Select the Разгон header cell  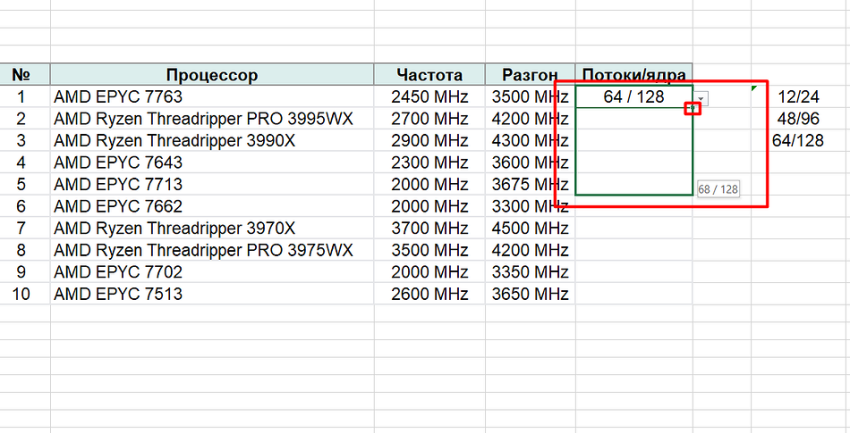529,75
